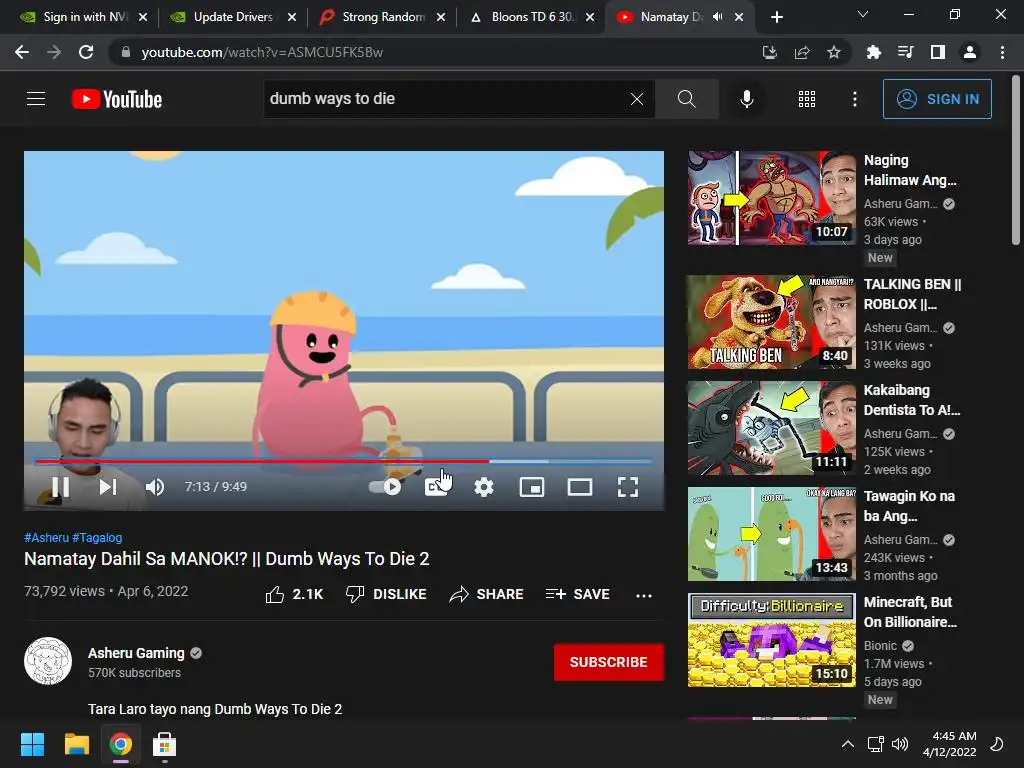The image size is (1024, 768).
Task: Open the media control icon in Chrome
Action: pos(905,52)
